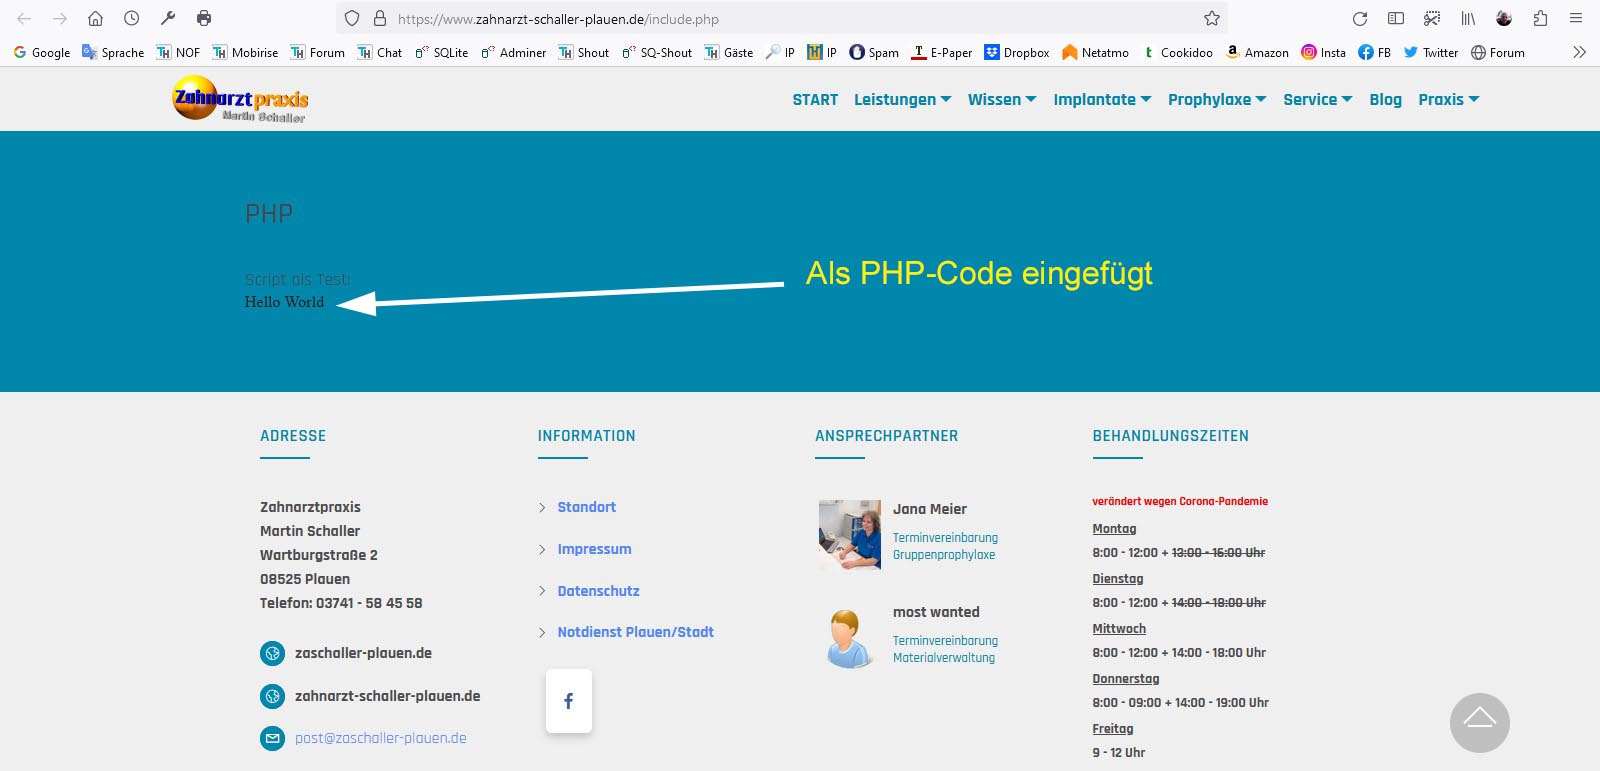The image size is (1600, 771).
Task: Open the Blog menu item
Action: coord(1385,100)
